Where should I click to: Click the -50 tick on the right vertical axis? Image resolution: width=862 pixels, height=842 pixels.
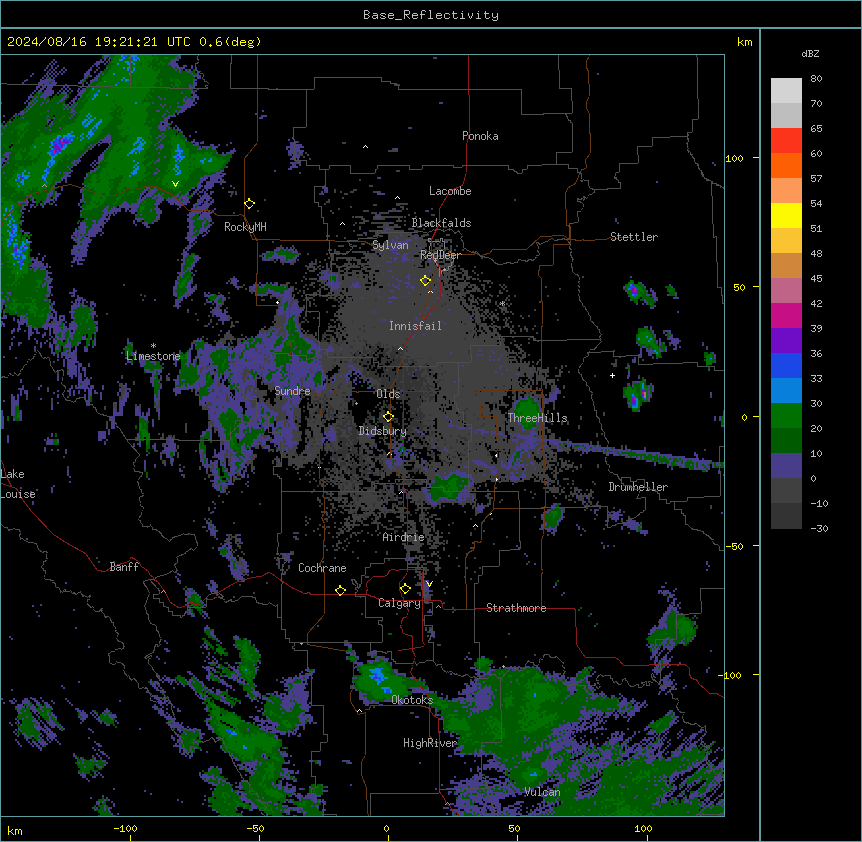[734, 546]
